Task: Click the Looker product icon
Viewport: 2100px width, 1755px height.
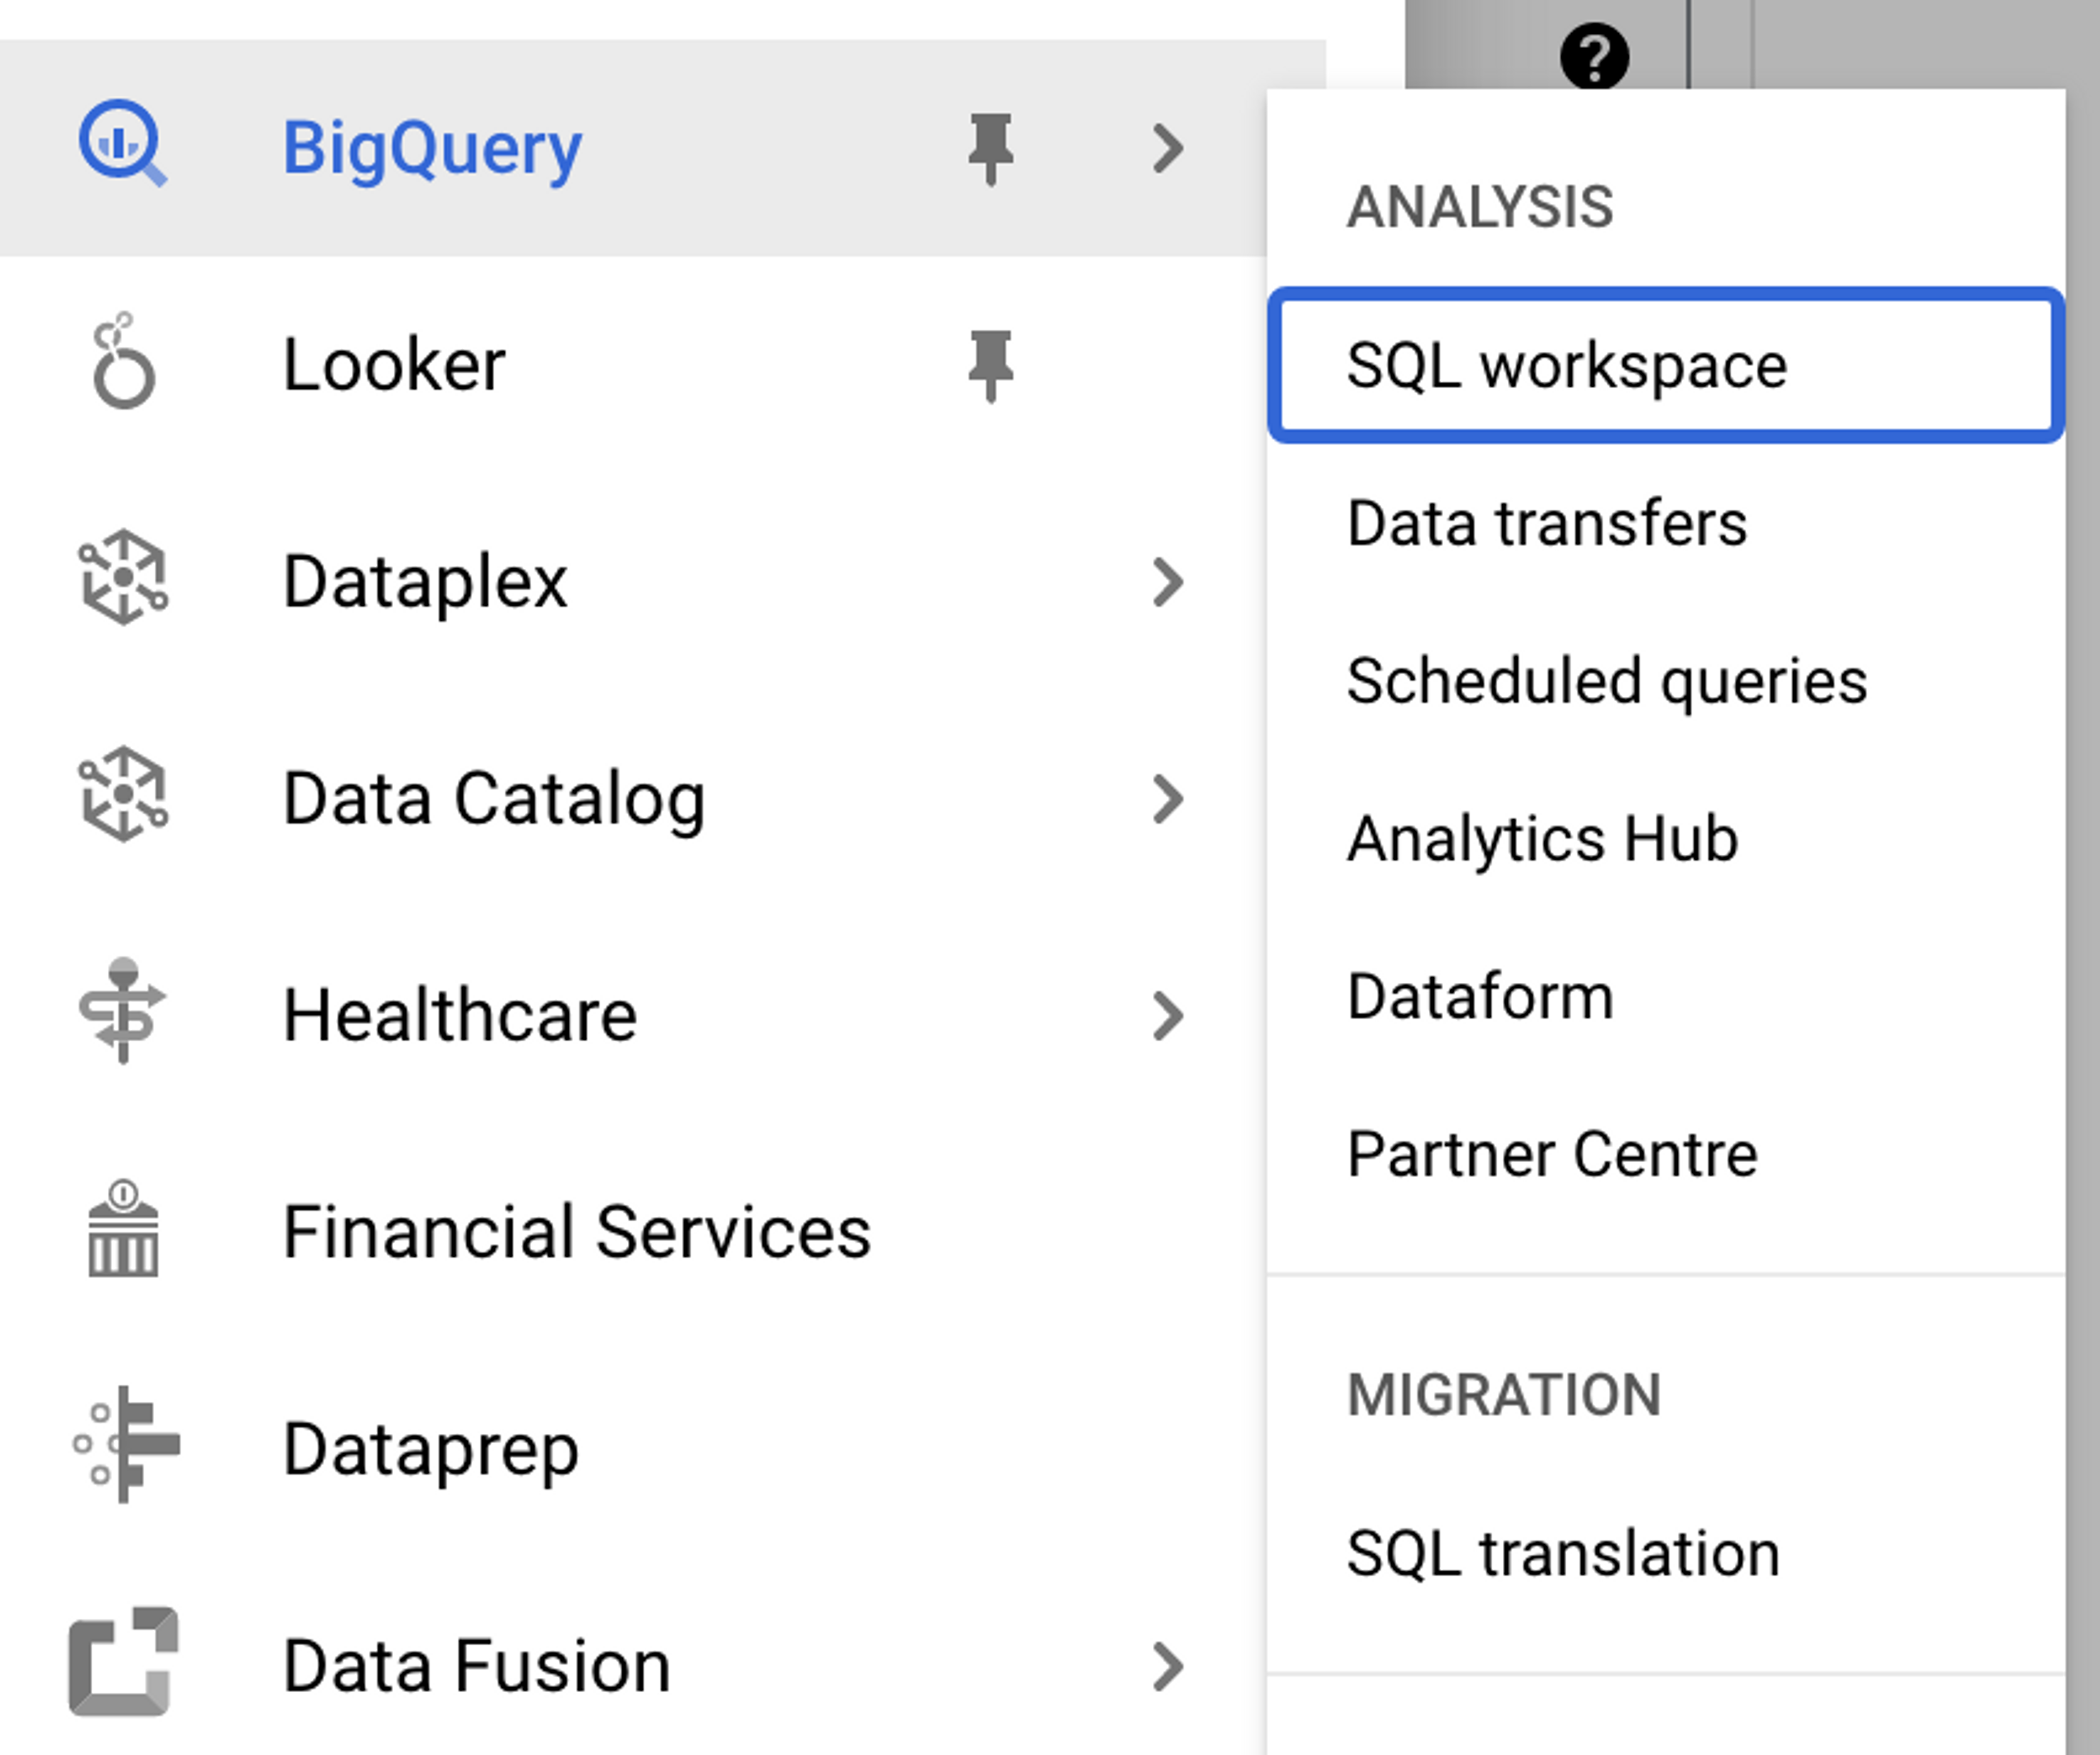Action: [123, 361]
